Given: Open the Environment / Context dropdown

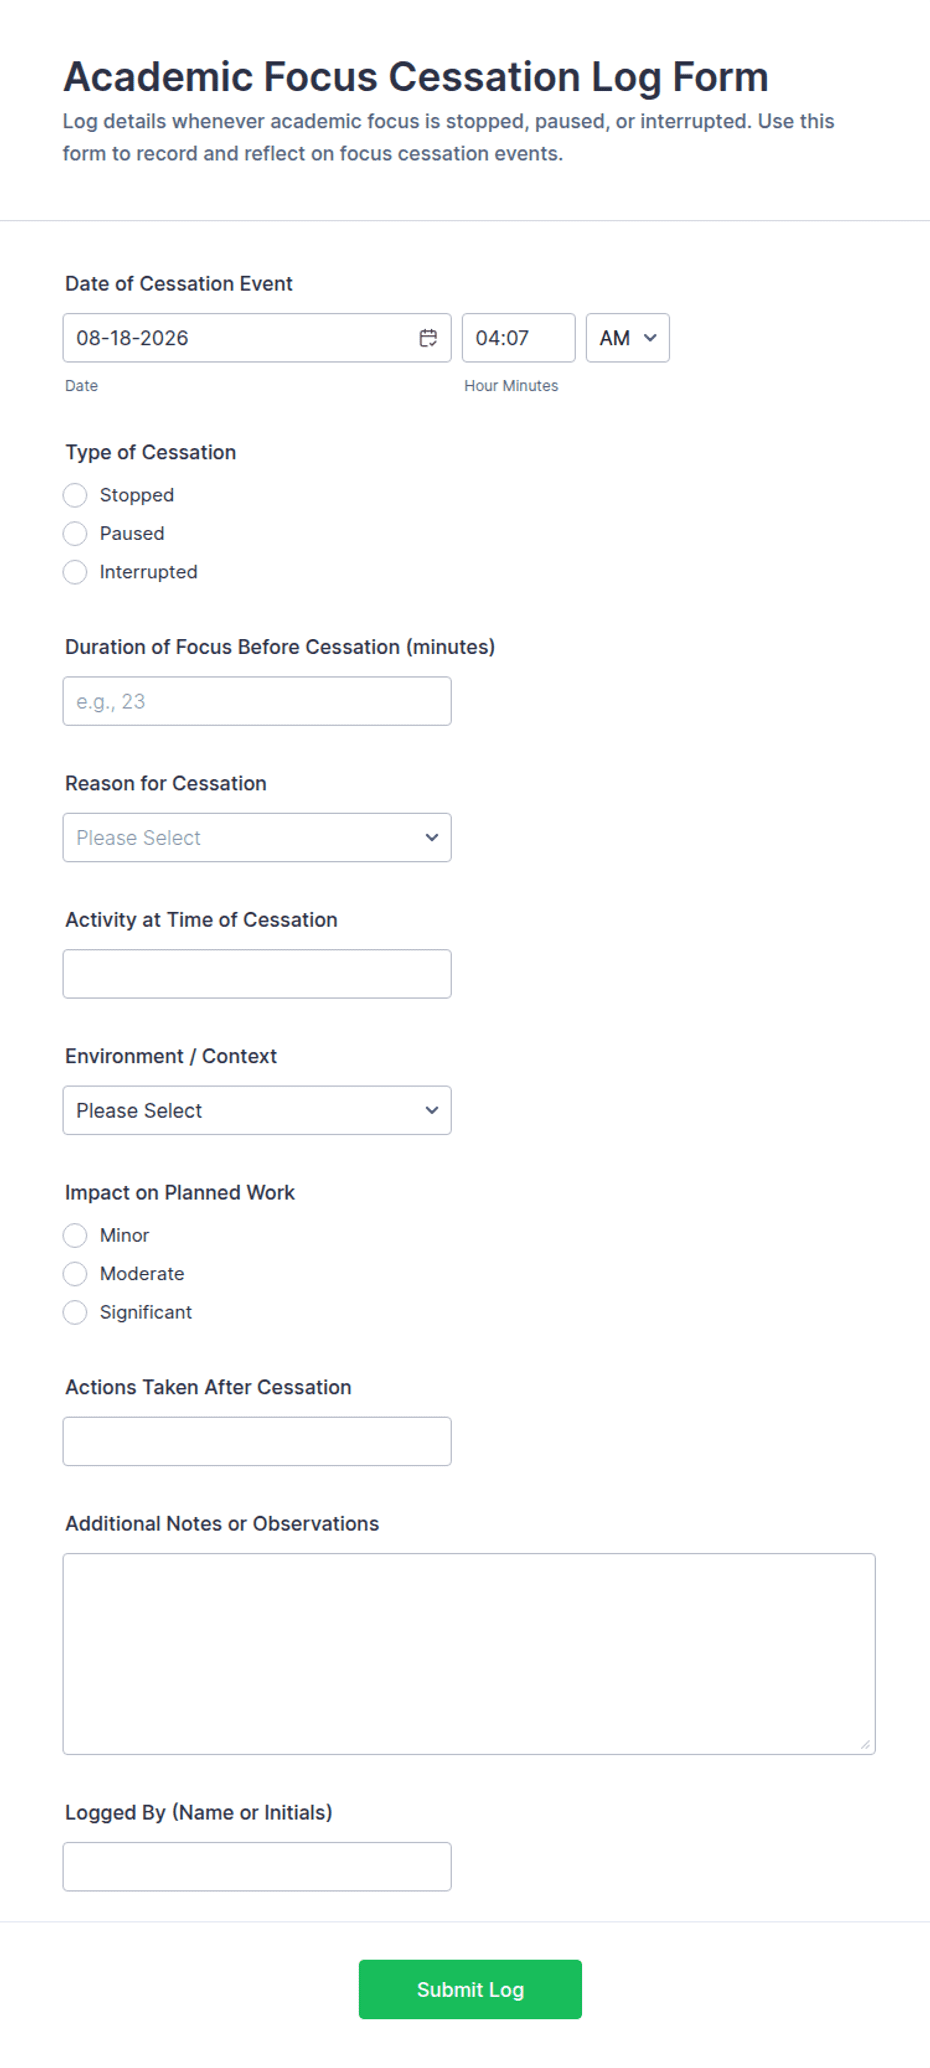Looking at the screenshot, I should tap(257, 1110).
